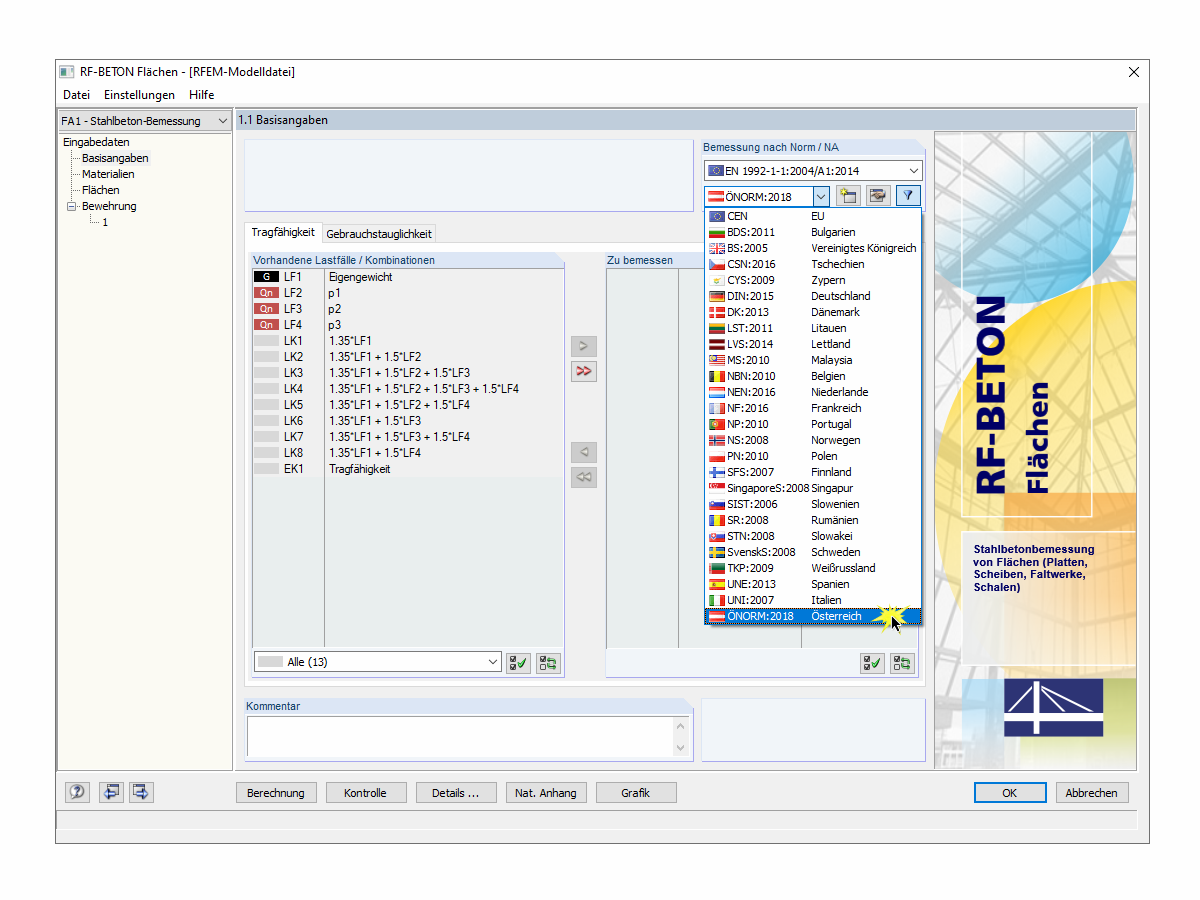
Task: Open the help question mark icon
Action: 77,792
